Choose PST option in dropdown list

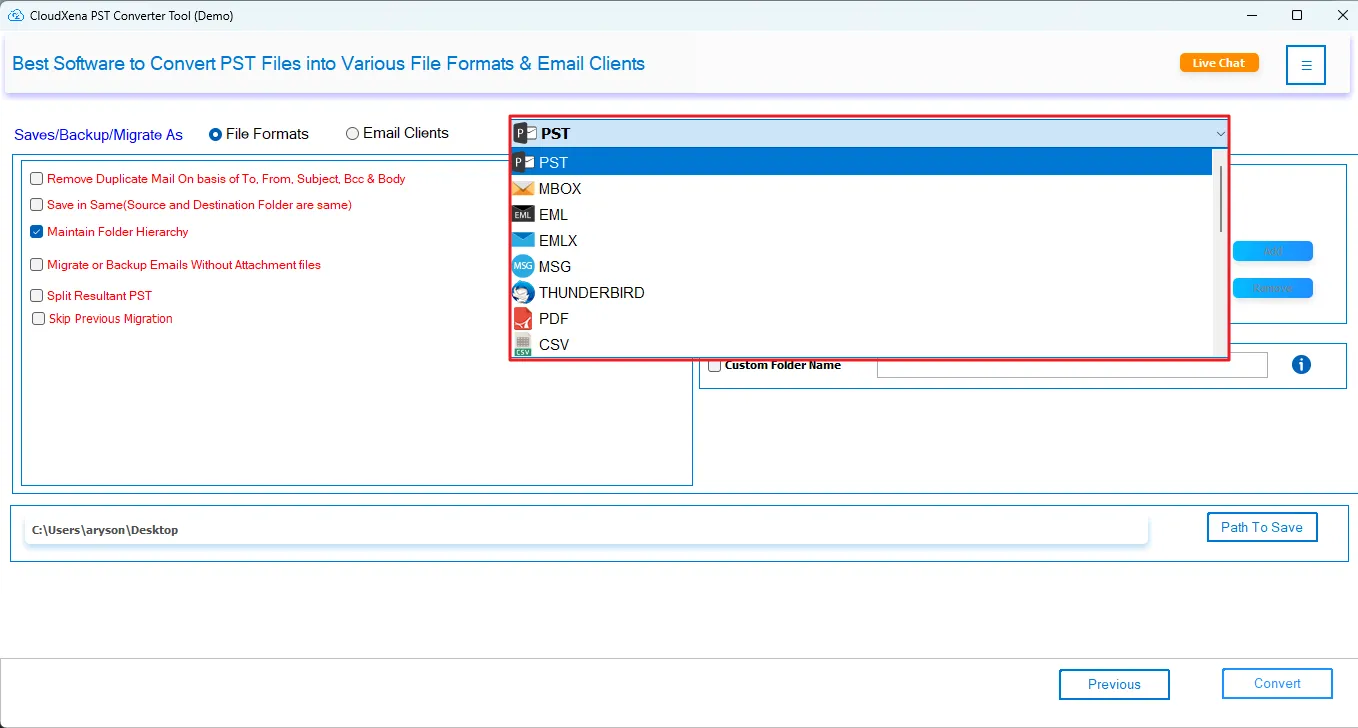[x=553, y=162]
